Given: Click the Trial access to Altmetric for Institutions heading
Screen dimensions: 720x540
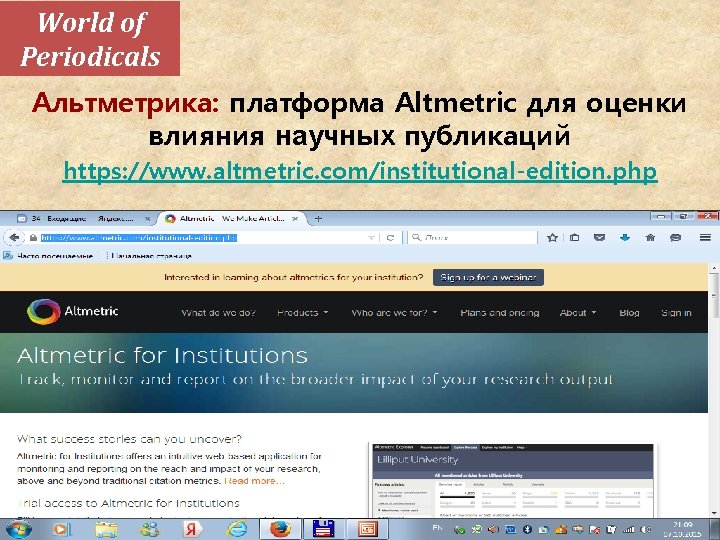Looking at the screenshot, I should pos(128,503).
